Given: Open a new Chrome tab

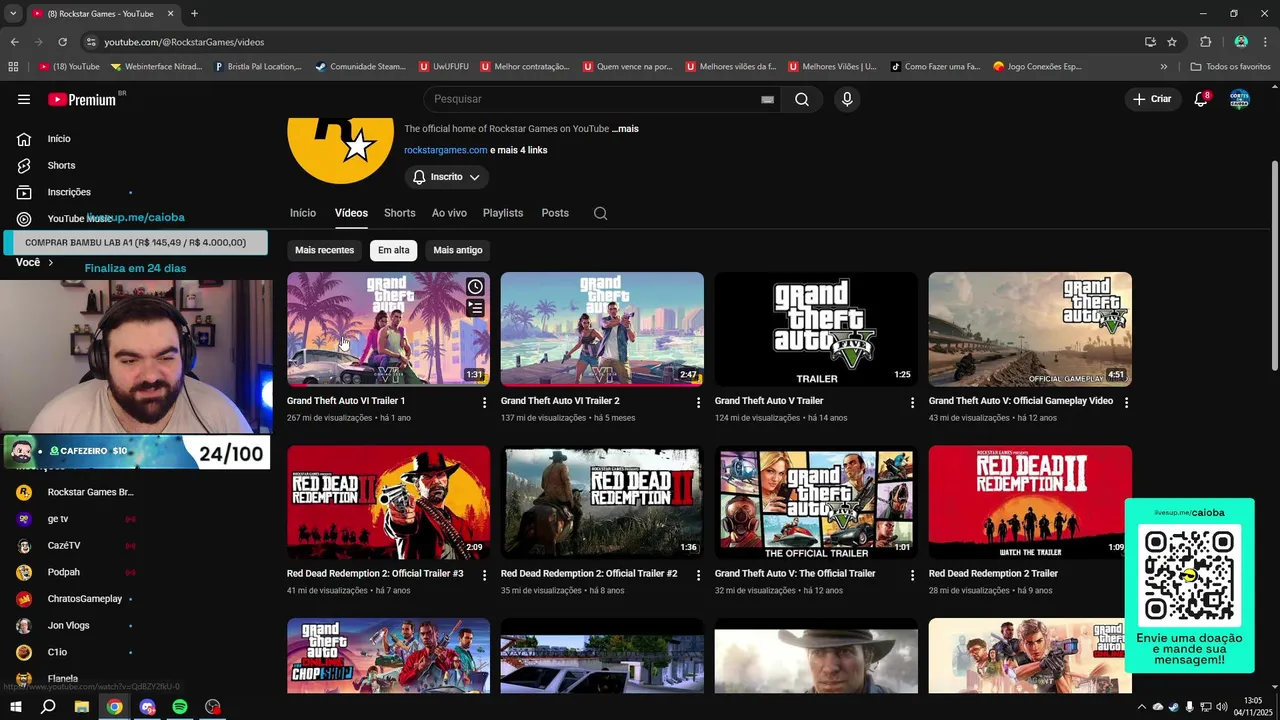Looking at the screenshot, I should [194, 14].
